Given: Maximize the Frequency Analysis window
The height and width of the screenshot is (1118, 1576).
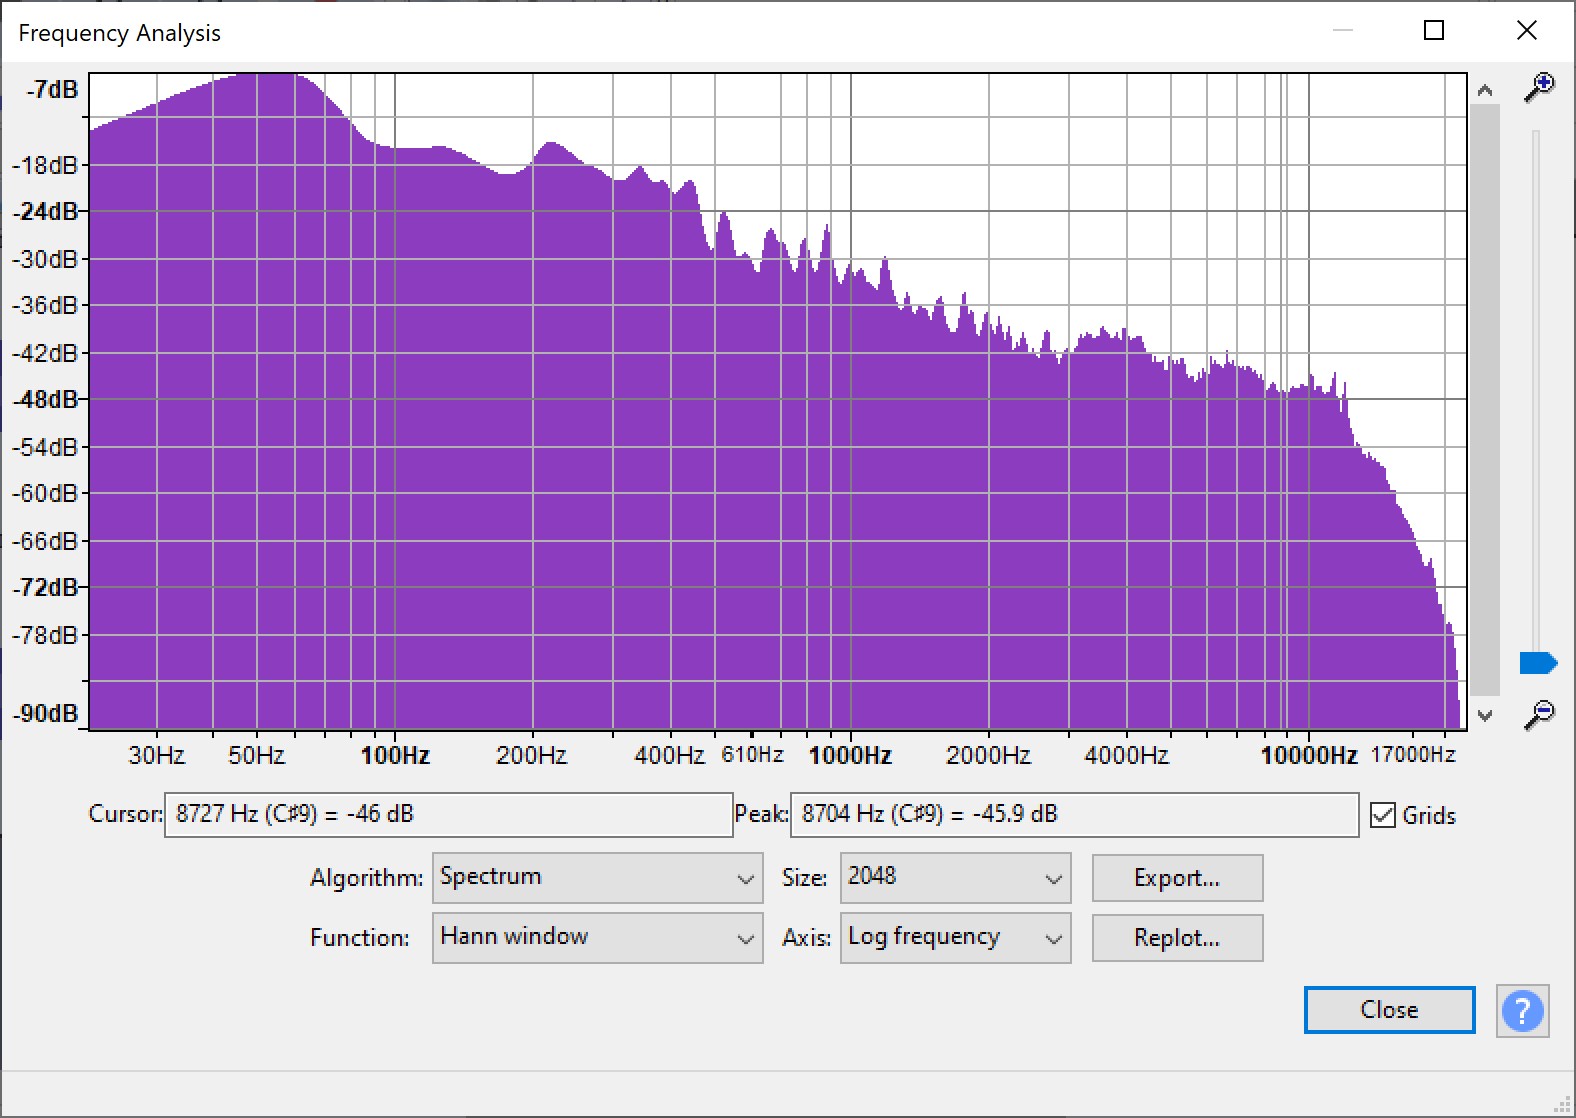Looking at the screenshot, I should 1434,30.
